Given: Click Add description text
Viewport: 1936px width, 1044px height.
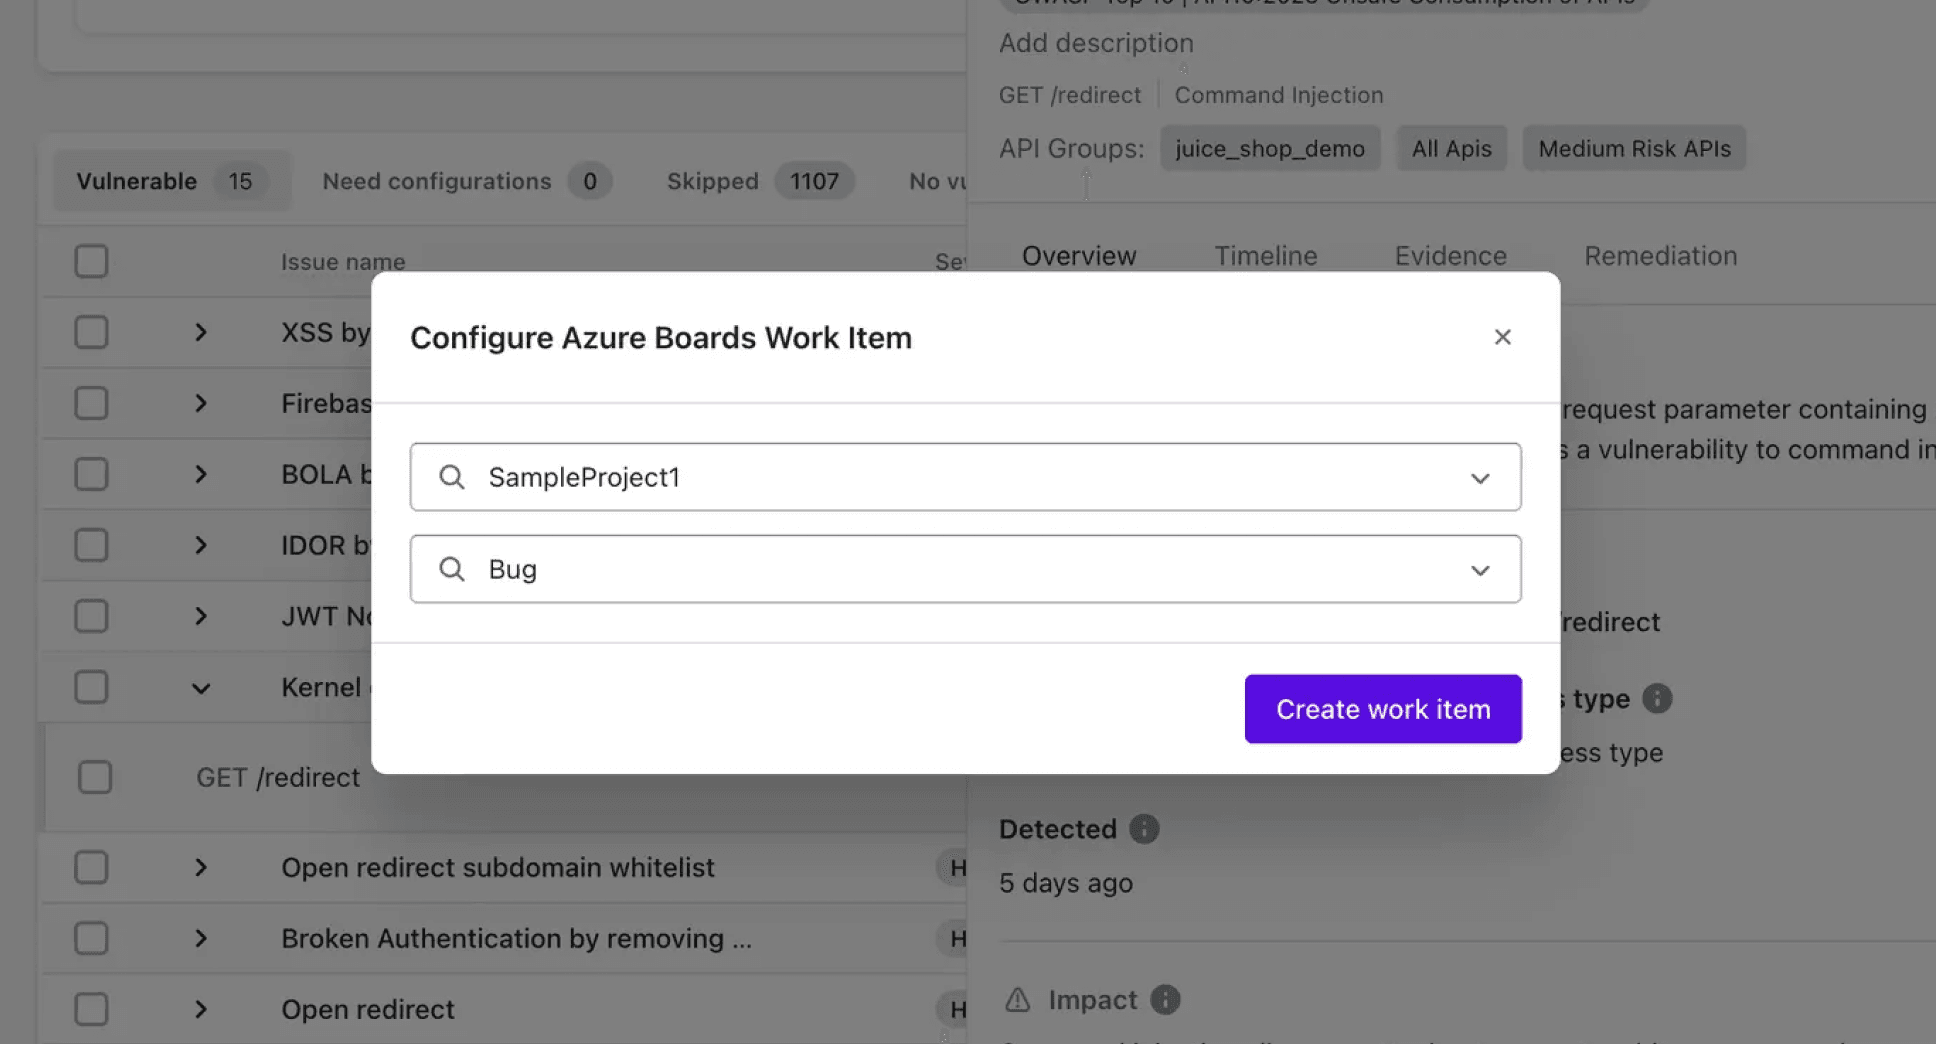Looking at the screenshot, I should [x=1096, y=43].
